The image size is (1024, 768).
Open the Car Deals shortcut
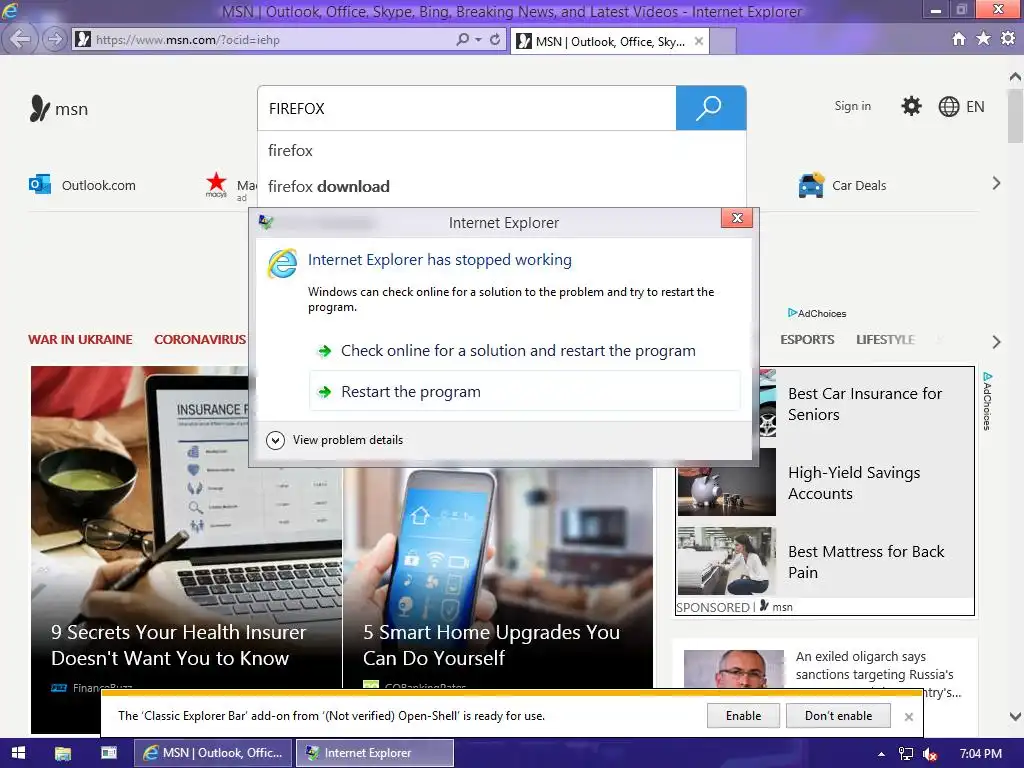pos(842,185)
